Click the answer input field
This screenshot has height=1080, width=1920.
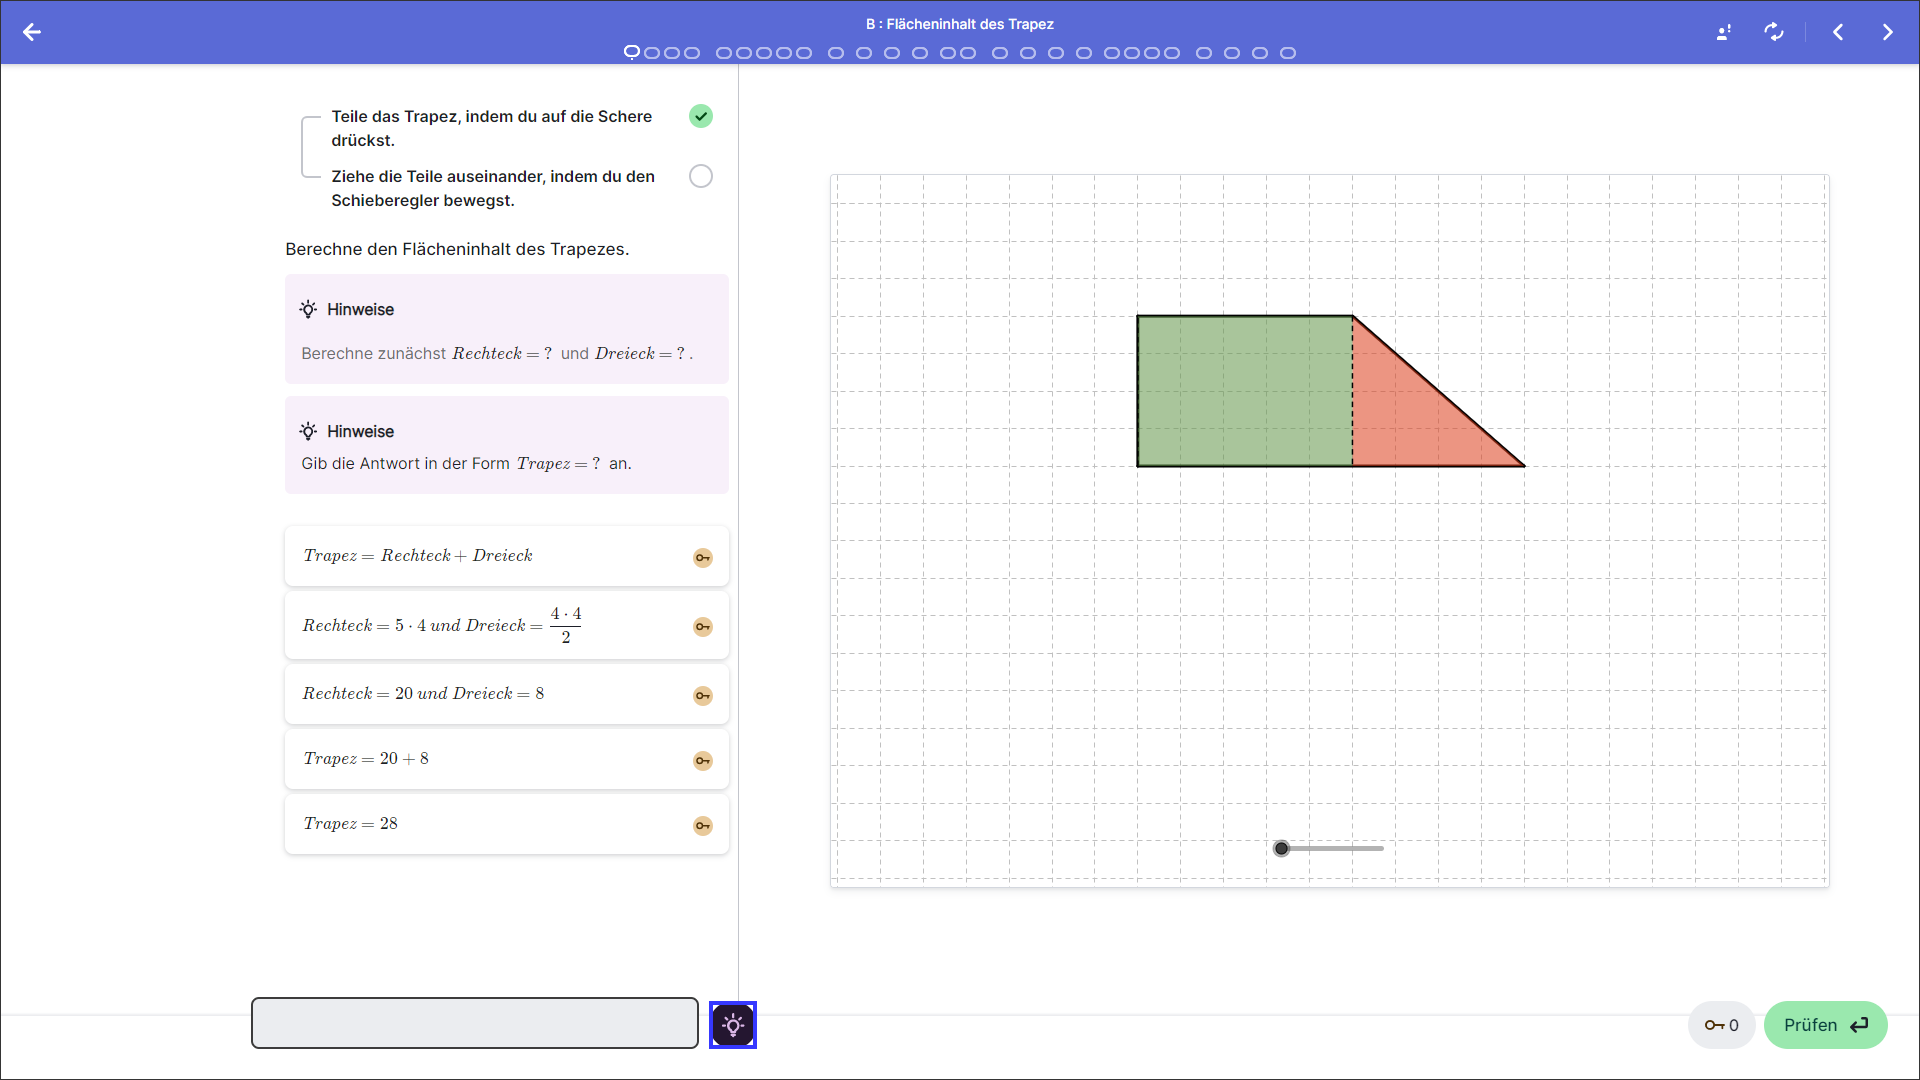(475, 1023)
